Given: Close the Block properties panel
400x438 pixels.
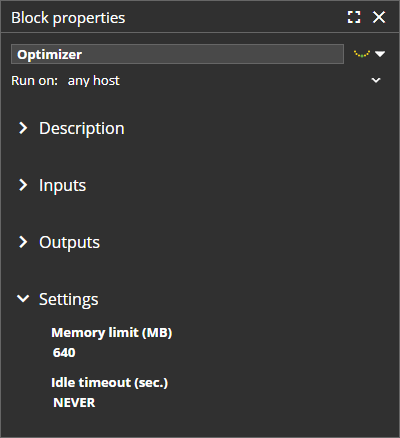Looking at the screenshot, I should pyautogui.click(x=379, y=17).
